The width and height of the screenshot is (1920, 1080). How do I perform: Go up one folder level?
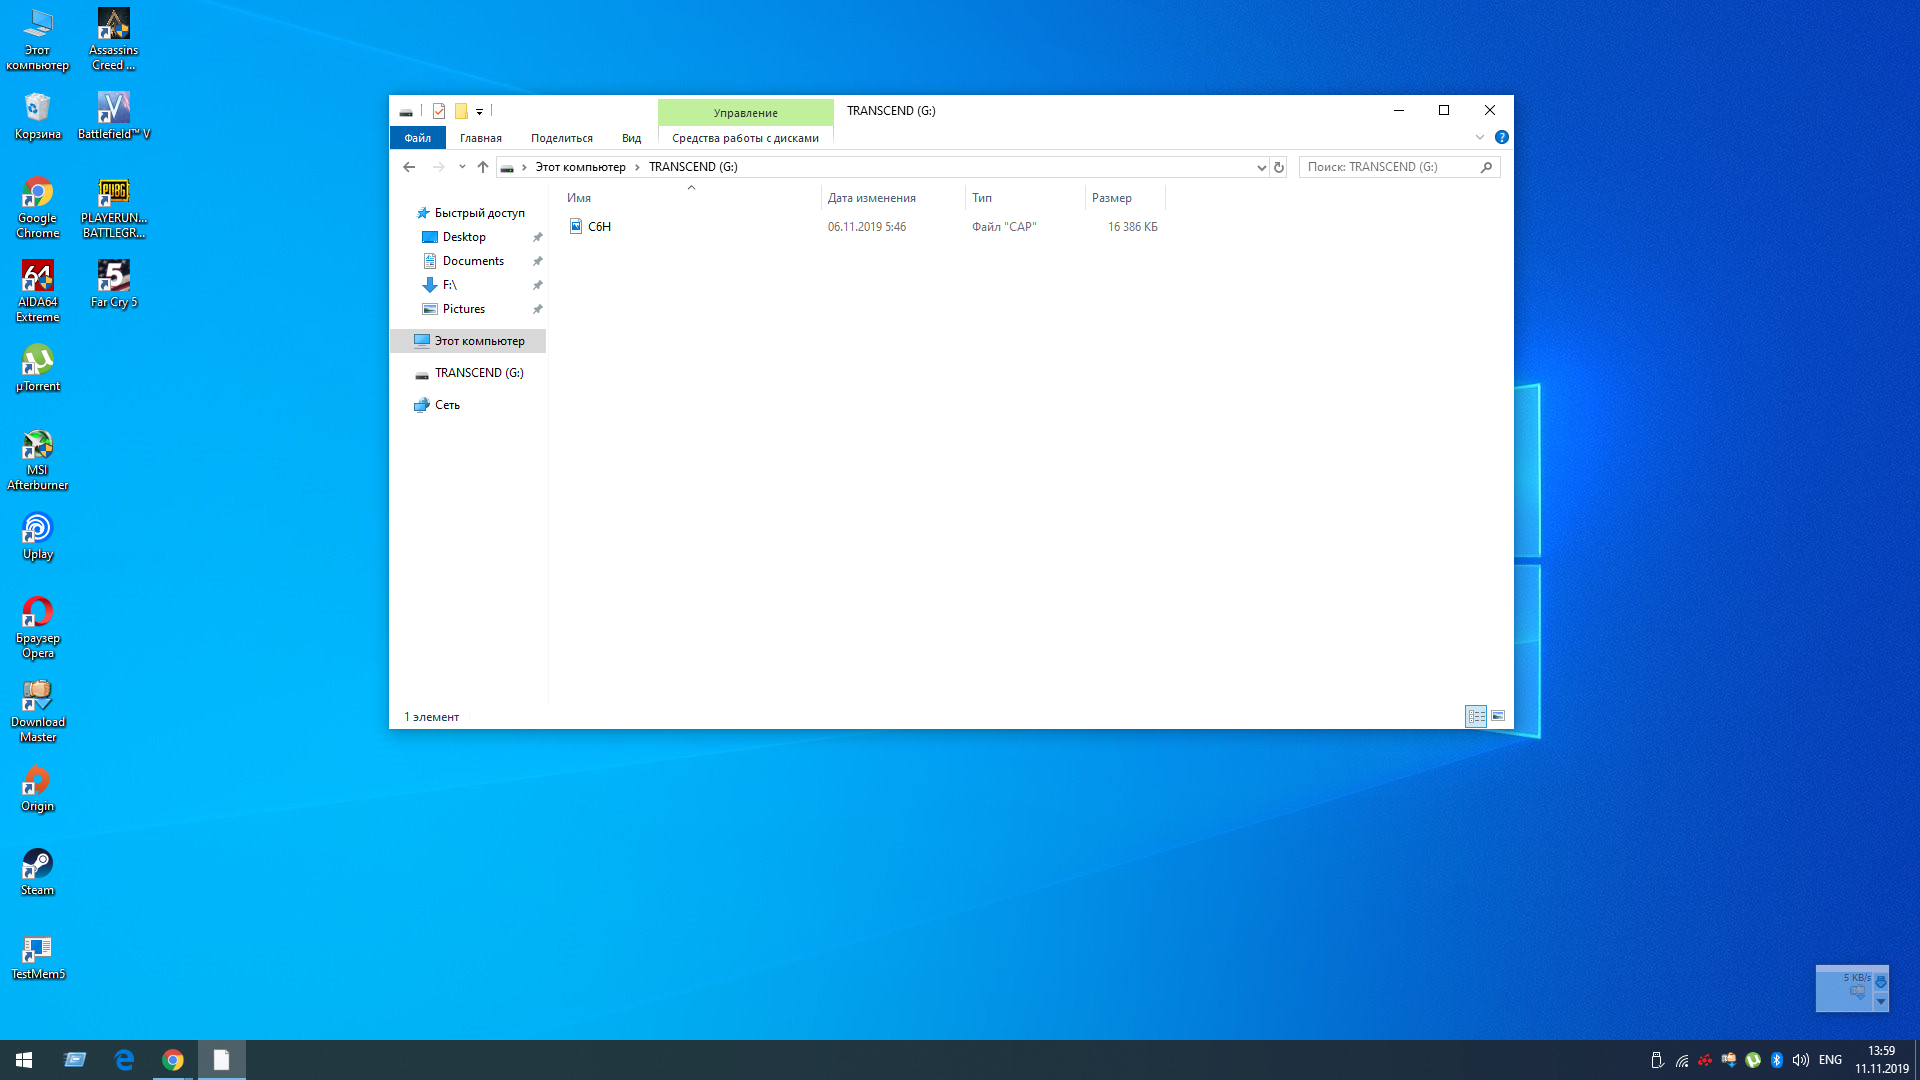pos(483,167)
